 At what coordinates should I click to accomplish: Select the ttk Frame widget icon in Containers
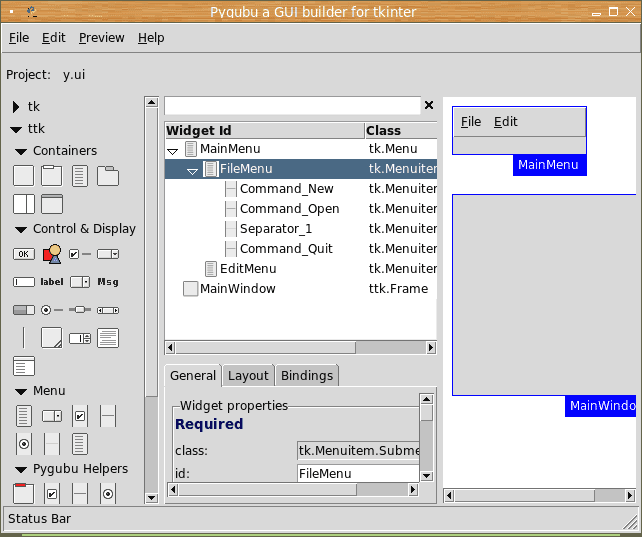pyautogui.click(x=24, y=176)
